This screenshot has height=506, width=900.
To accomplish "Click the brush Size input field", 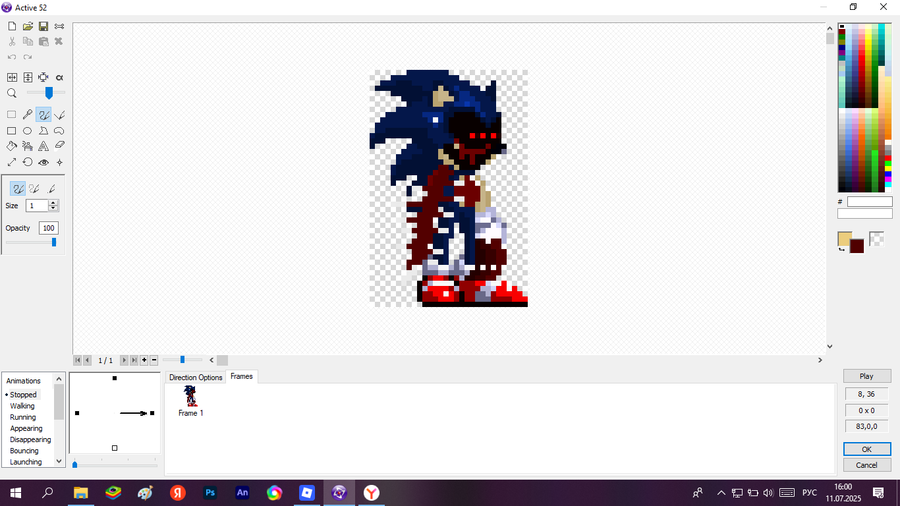I will [x=37, y=205].
